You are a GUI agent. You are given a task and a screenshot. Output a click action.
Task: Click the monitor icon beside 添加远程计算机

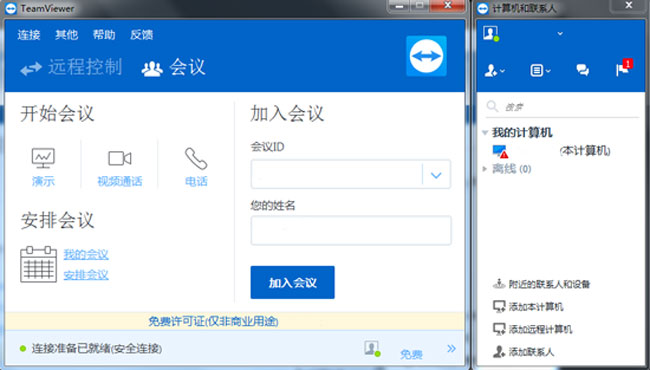(499, 329)
